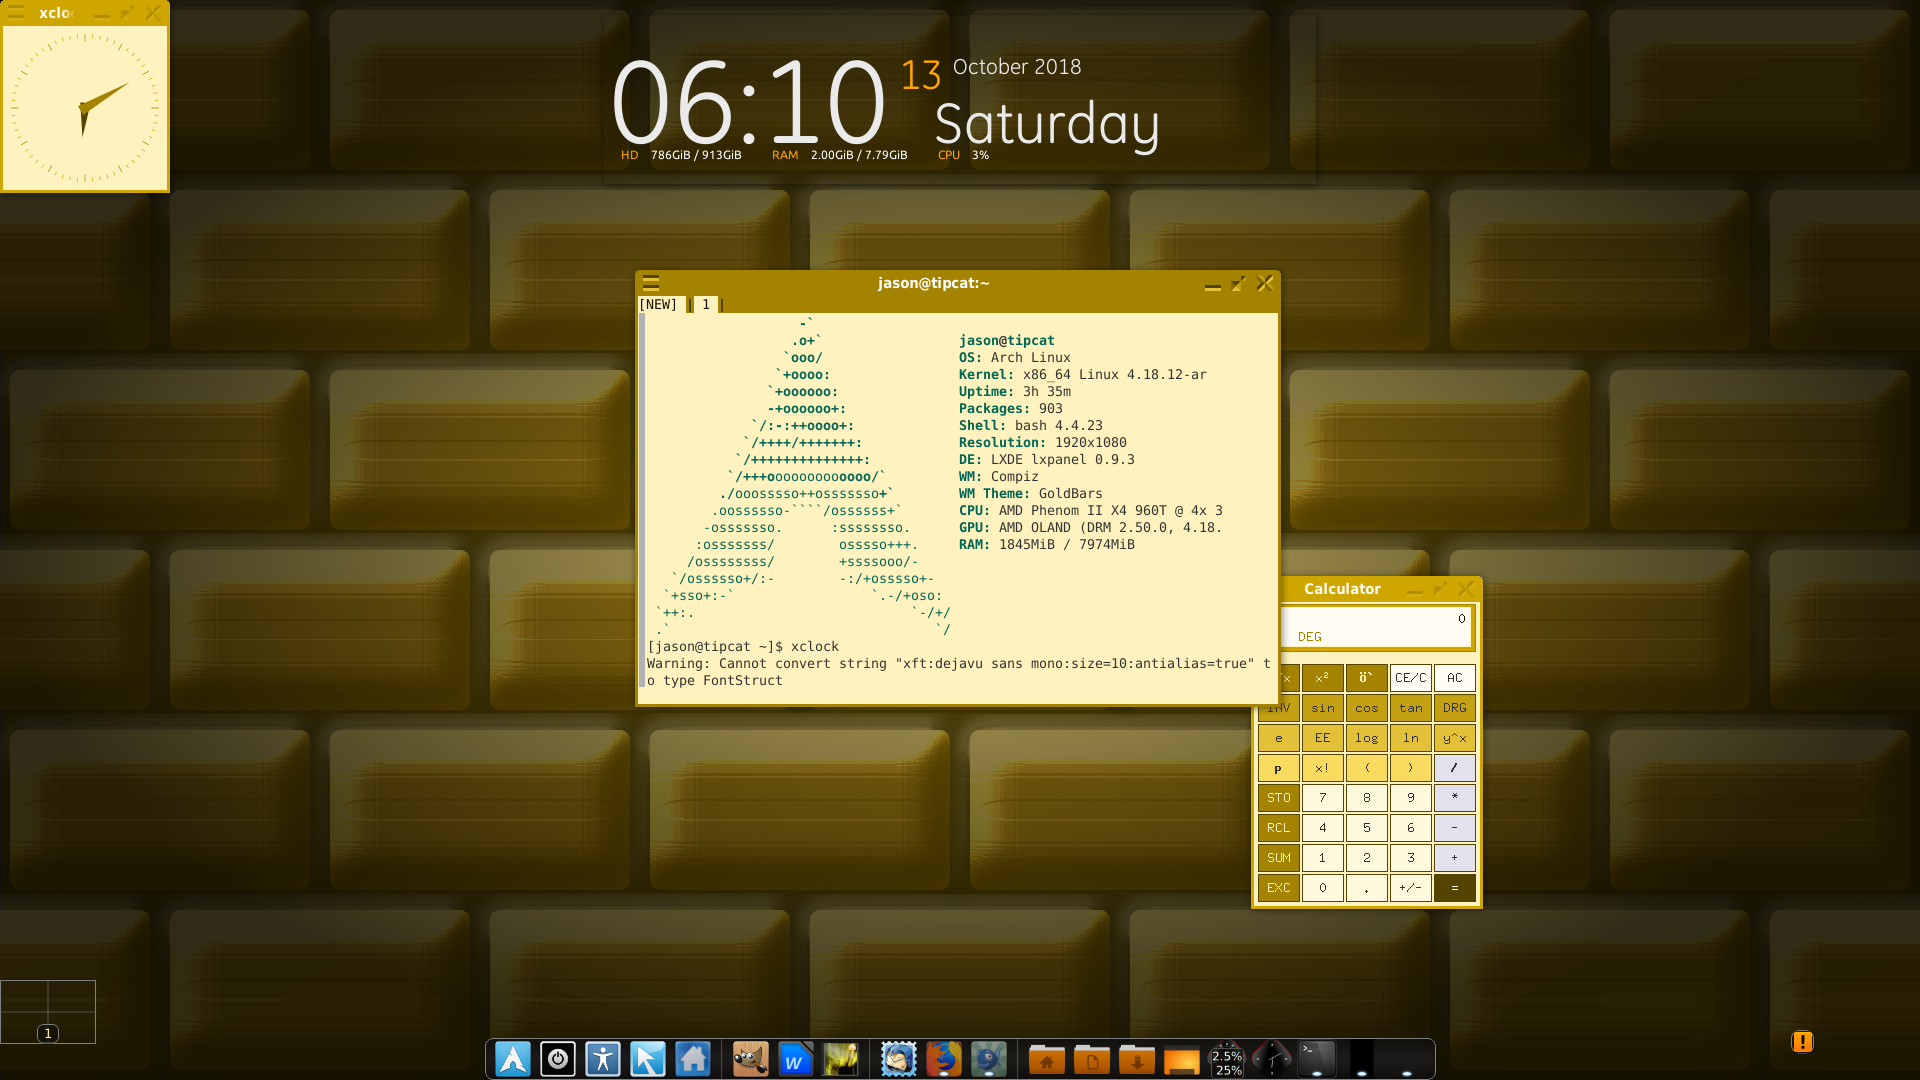Open the xclock window hamburger menu
Screen dimensions: 1920x1080
(16, 13)
